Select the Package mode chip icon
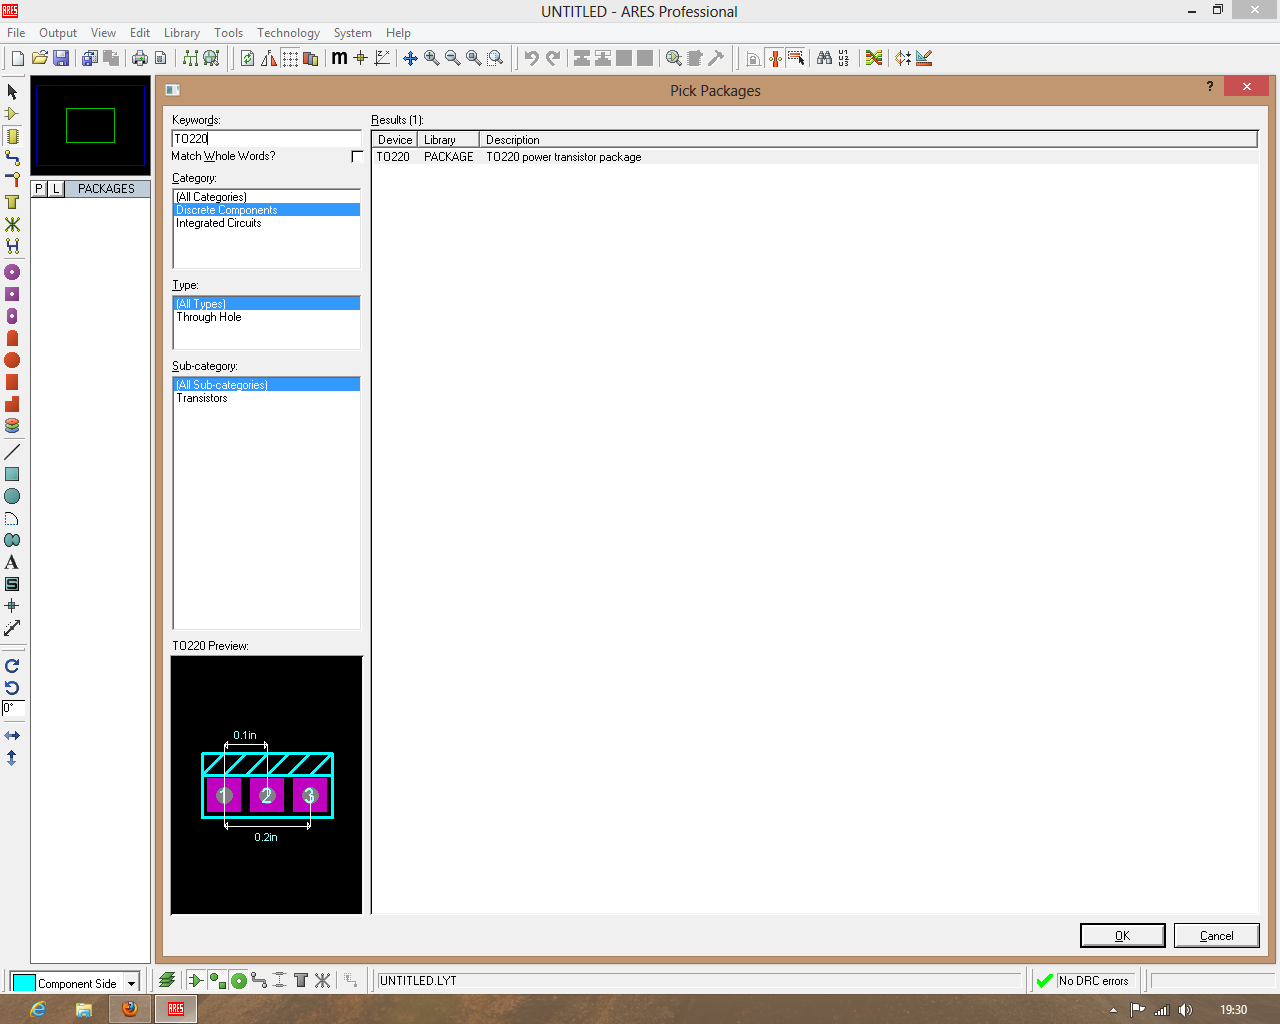The width and height of the screenshot is (1280, 1024). point(12,135)
